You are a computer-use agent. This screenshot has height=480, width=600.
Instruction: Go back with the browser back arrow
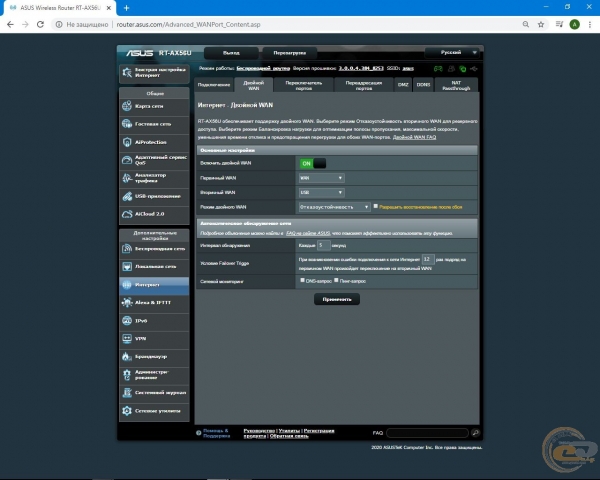[x=10, y=24]
